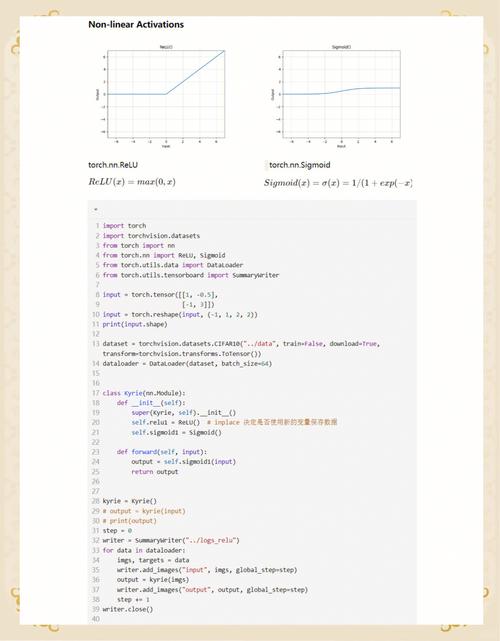500x641 pixels.
Task: Open the Sigmoid activation graph image
Action: click(335, 96)
